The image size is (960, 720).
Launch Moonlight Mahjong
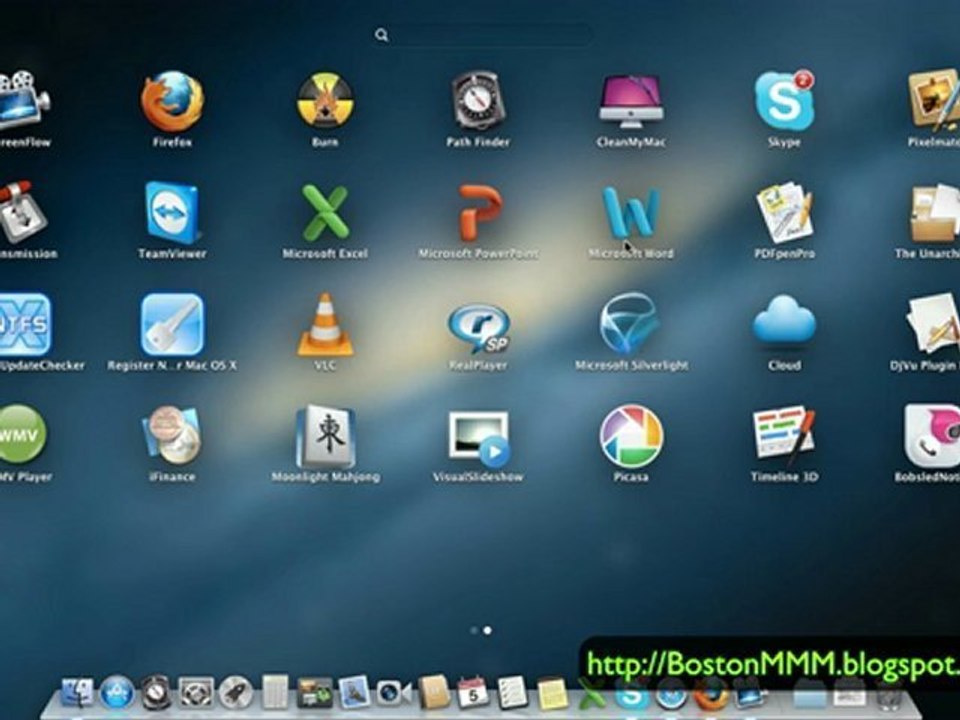pos(326,437)
